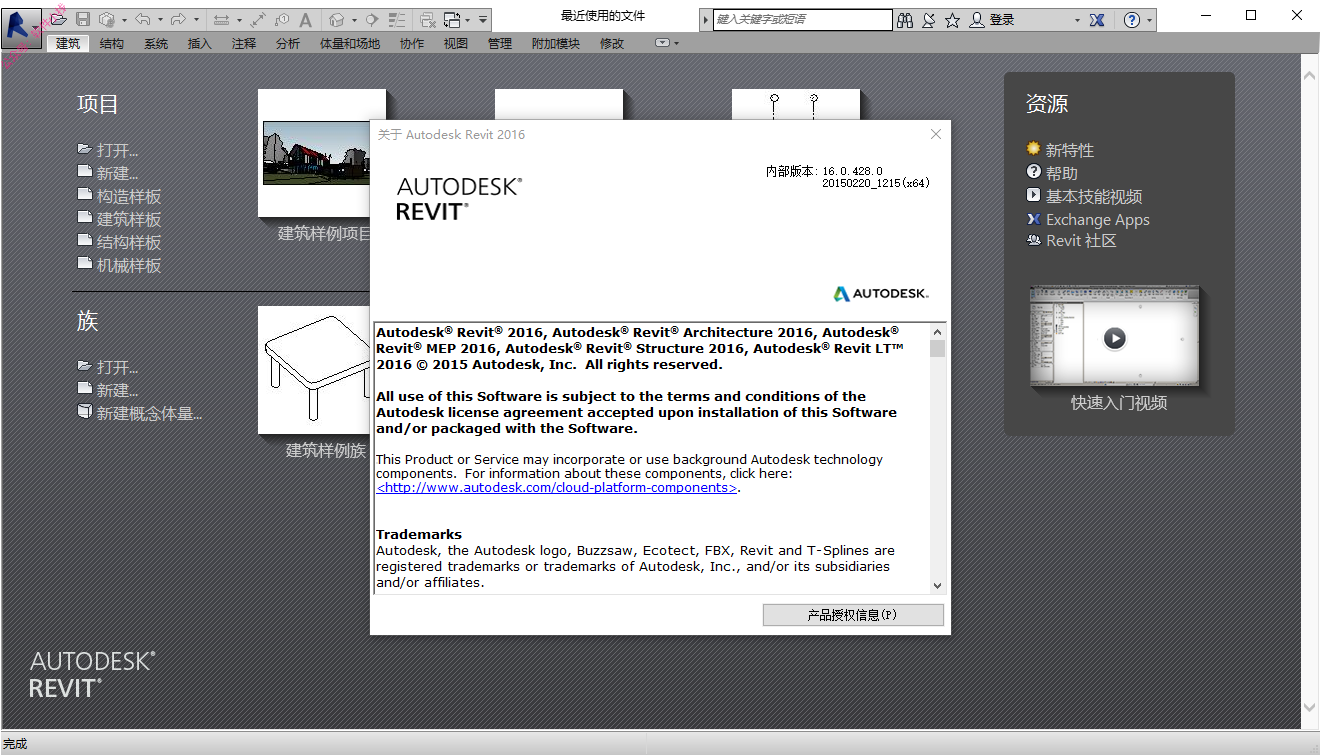Click 产品授权信息(P) button in About dialog
This screenshot has width=1321, height=756.
point(853,615)
